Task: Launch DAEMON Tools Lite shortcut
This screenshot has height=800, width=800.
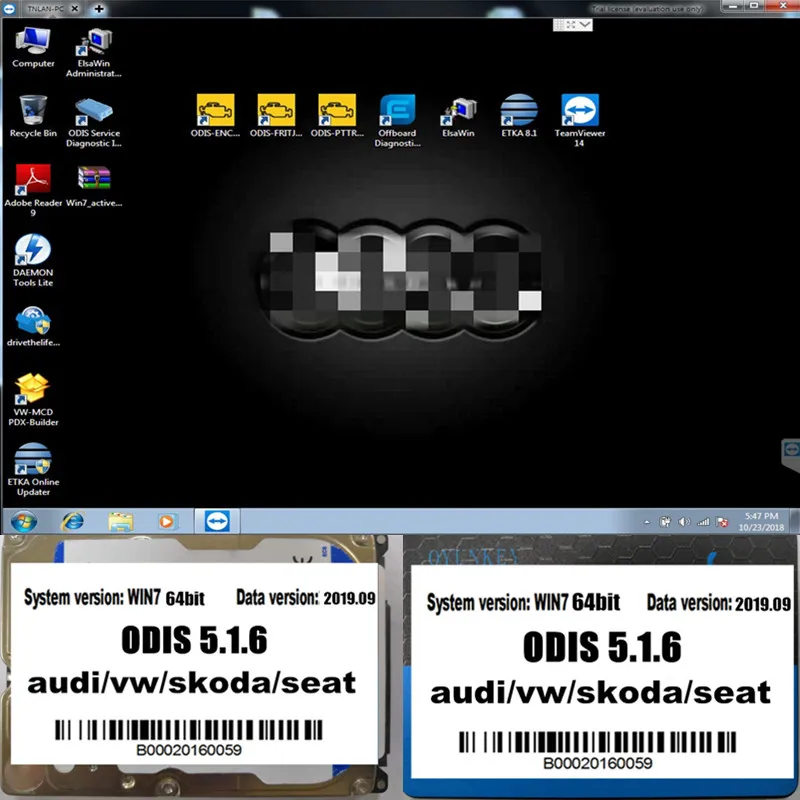Action: (33, 260)
